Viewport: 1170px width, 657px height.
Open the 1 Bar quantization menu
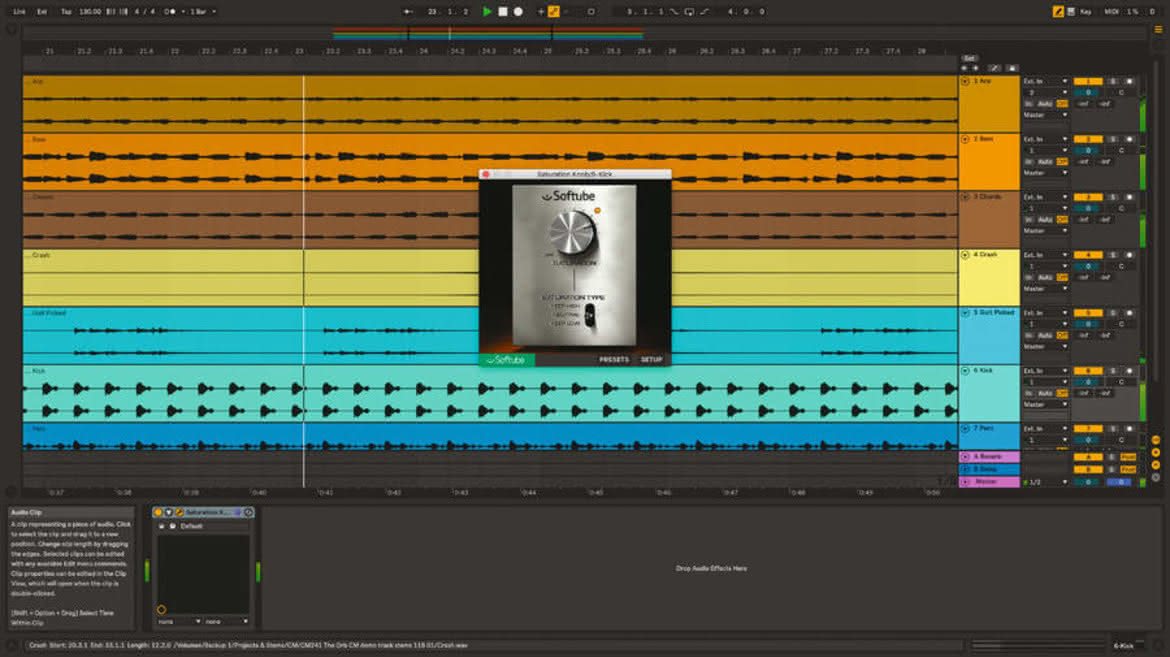point(203,11)
